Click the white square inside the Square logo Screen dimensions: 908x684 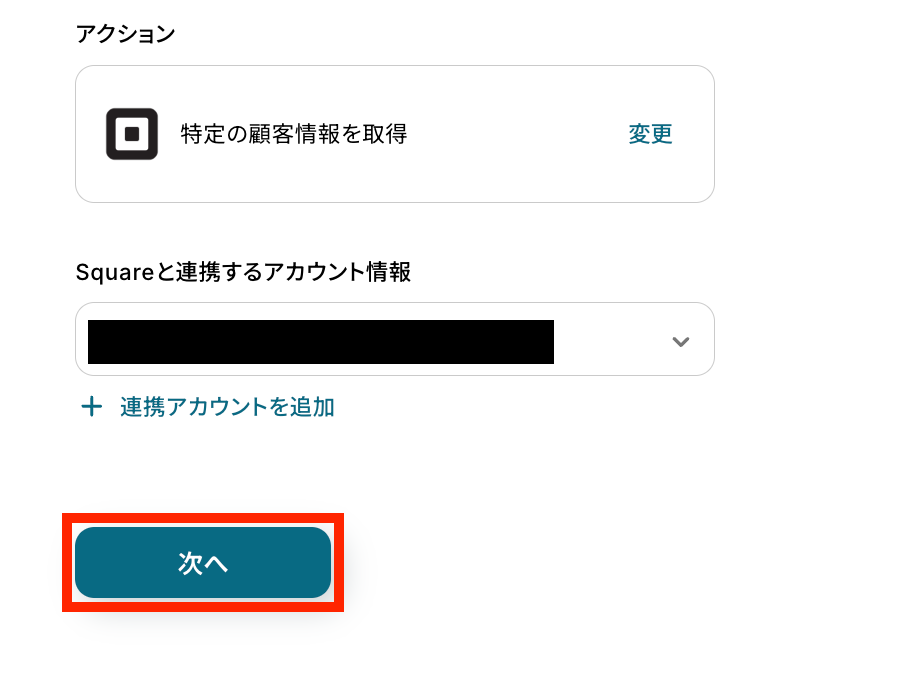tap(132, 134)
